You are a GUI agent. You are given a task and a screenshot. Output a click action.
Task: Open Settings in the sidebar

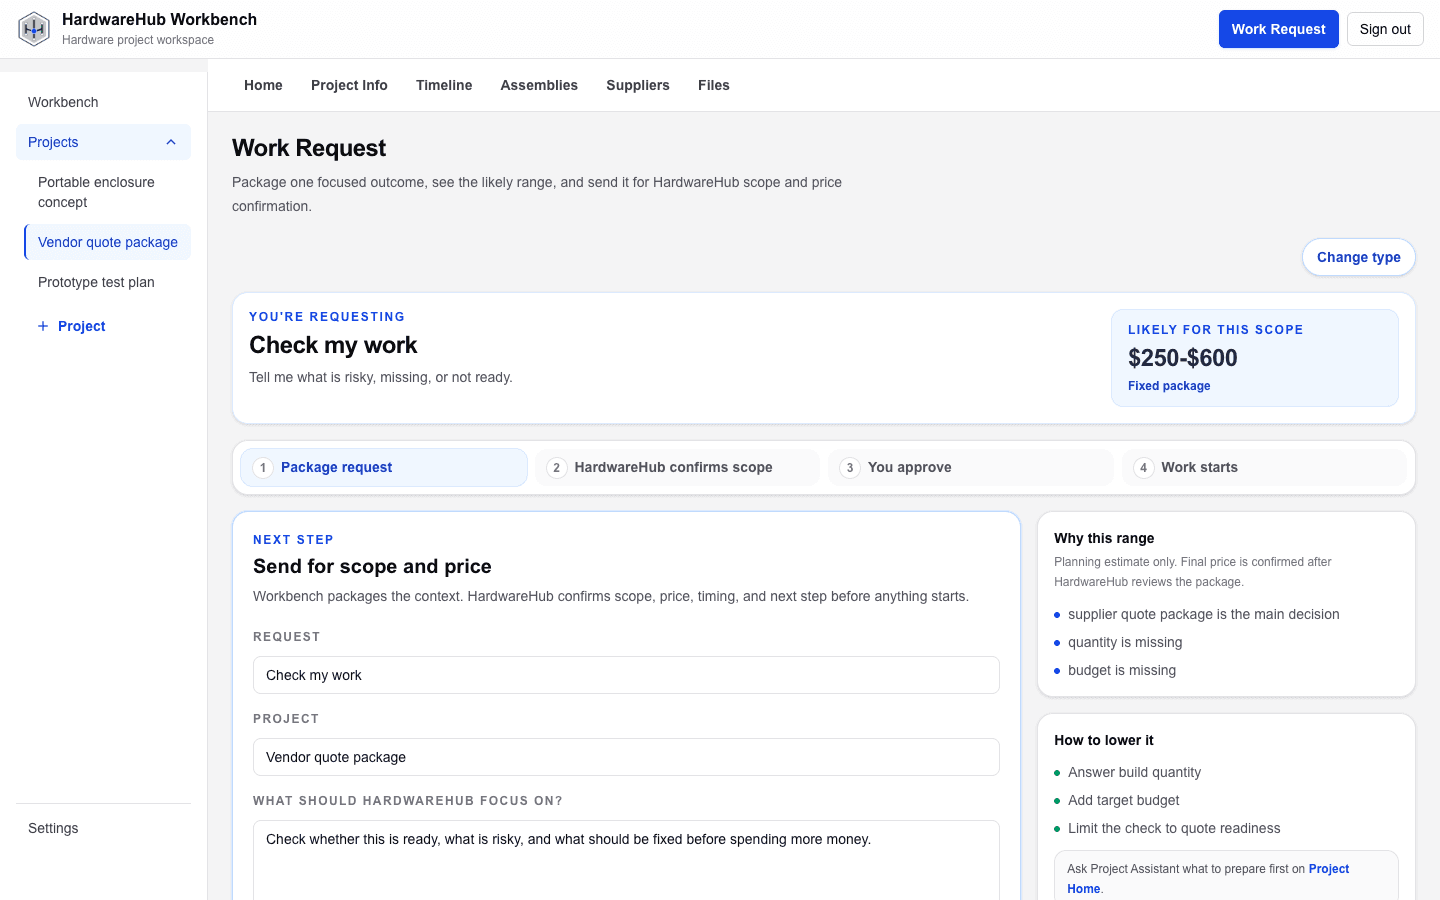[103, 828]
